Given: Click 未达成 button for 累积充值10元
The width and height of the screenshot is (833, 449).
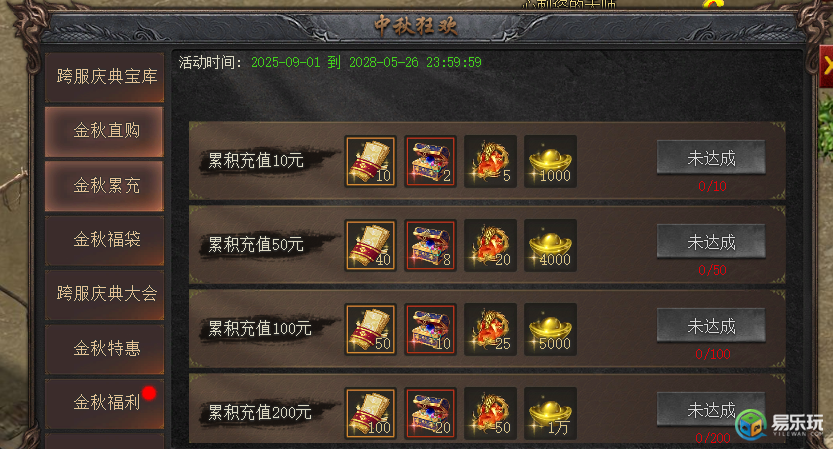Looking at the screenshot, I should (x=711, y=157).
